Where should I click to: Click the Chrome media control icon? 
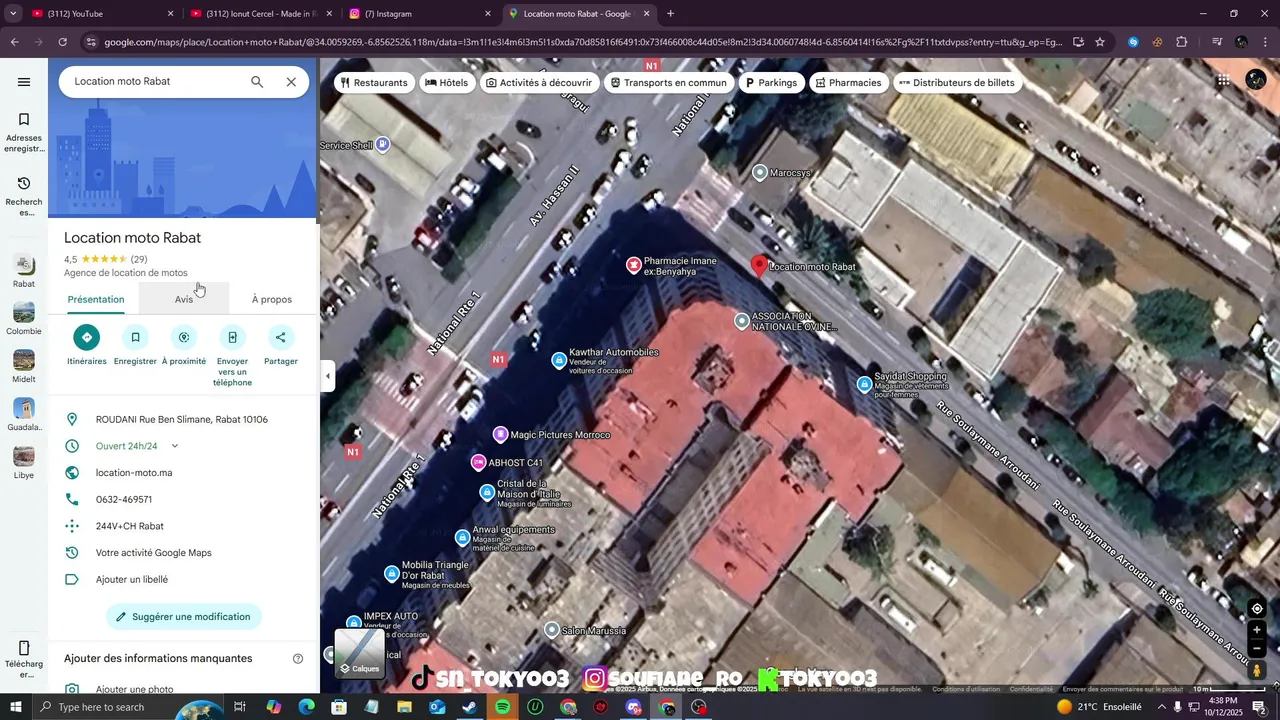[x=1217, y=42]
